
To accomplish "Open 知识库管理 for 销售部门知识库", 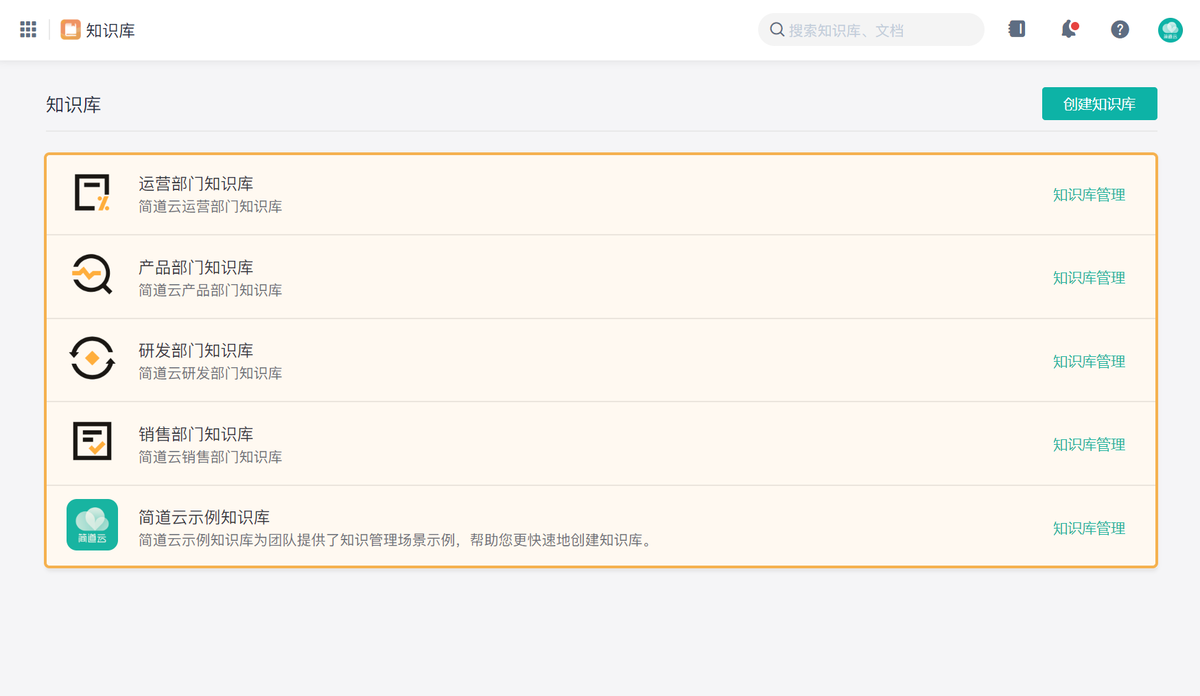I will [x=1089, y=444].
